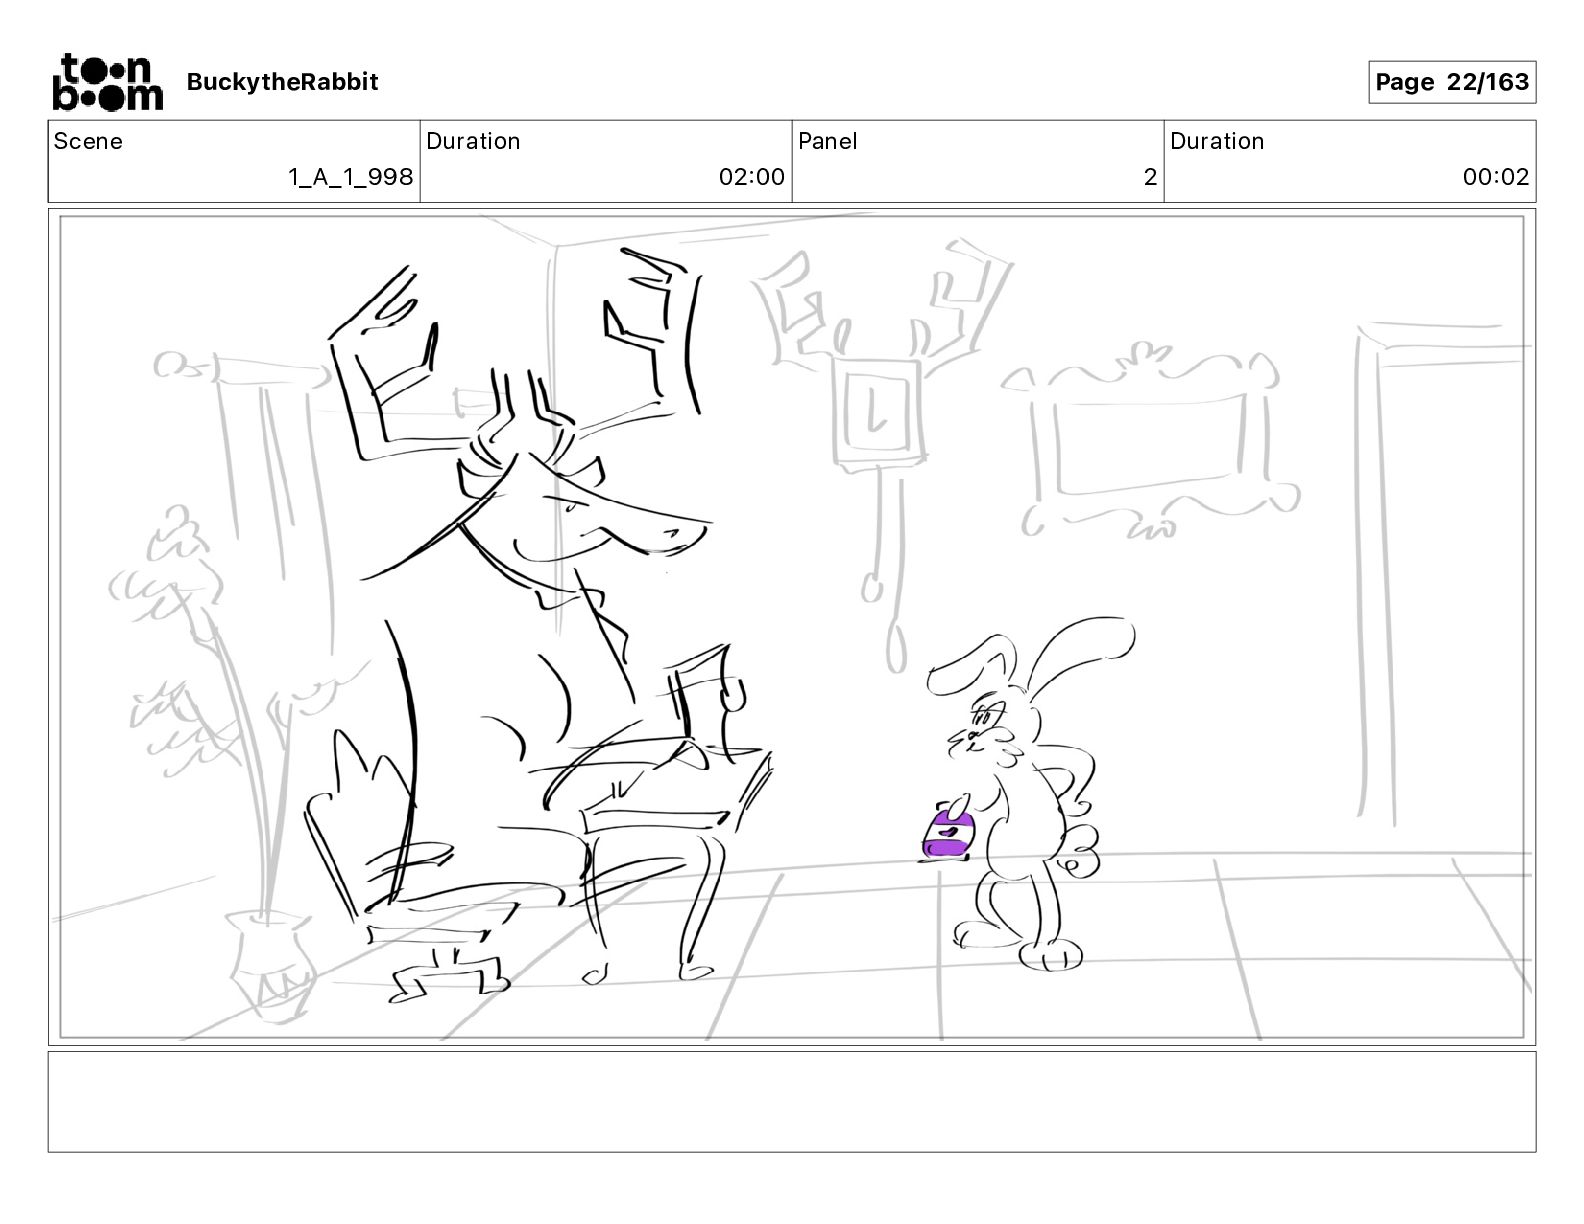Select panel duration value 00:02
Screen dimensions: 1584x1224
coord(1495,177)
